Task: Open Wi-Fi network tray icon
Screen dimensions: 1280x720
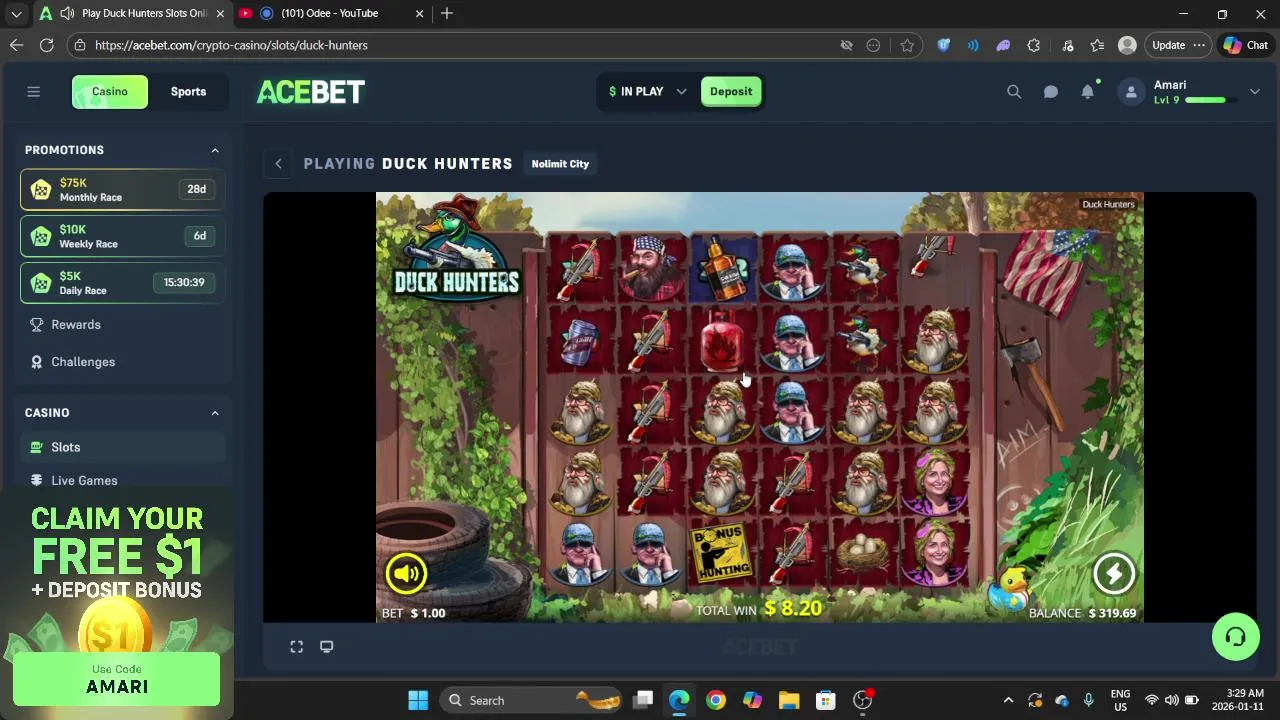Action: coord(1152,700)
